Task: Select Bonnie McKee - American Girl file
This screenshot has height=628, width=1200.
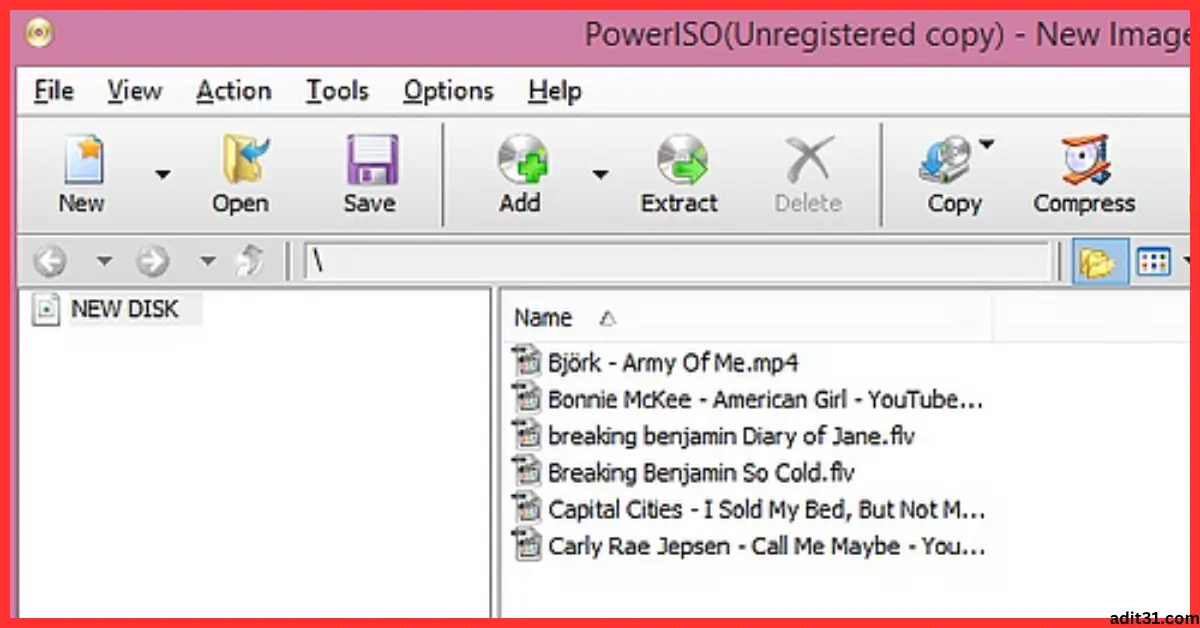Action: [766, 400]
